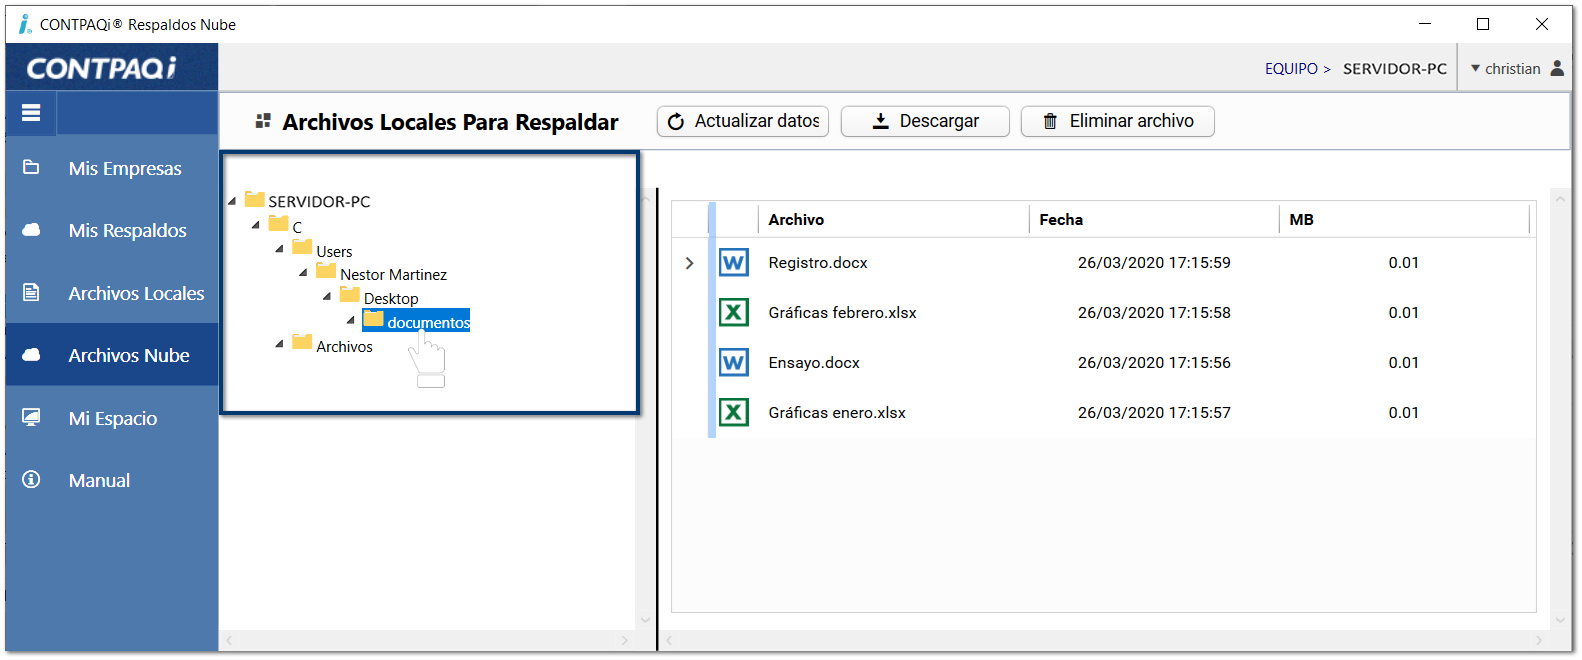1582x660 pixels.
Task: Click the Word icon beside Ensayo.docx
Action: pyautogui.click(x=733, y=363)
